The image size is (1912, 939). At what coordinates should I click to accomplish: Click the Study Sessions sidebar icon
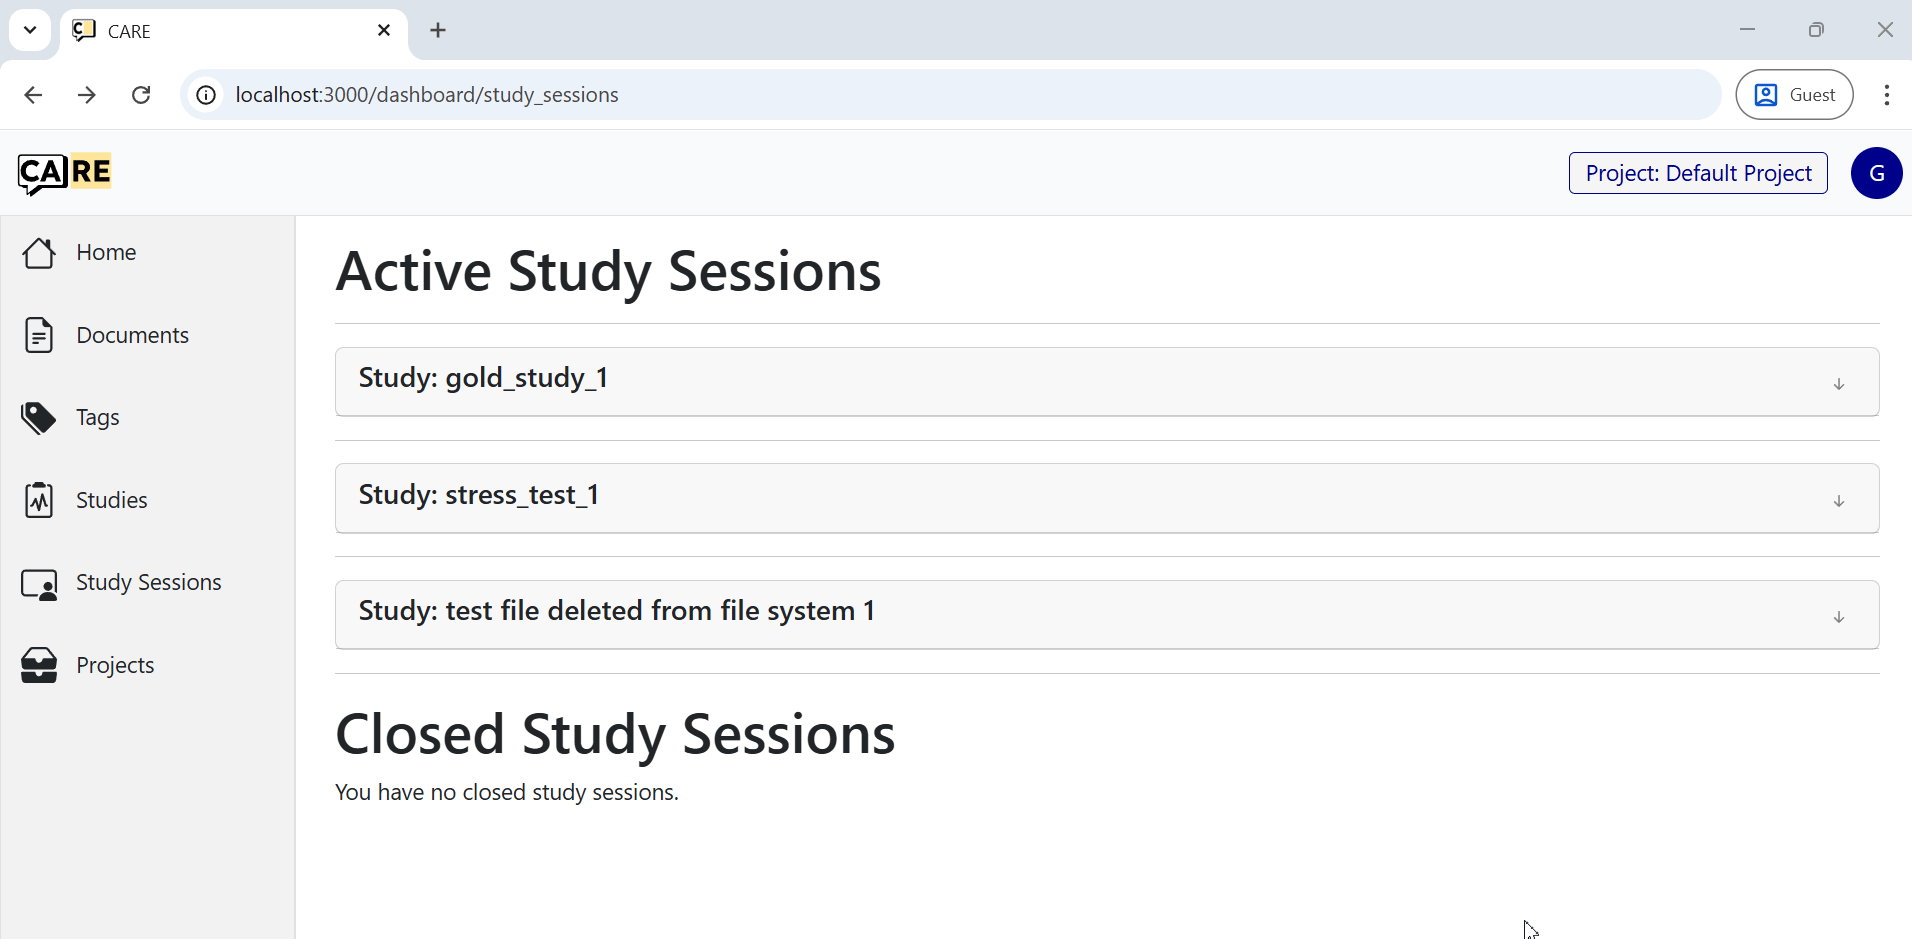(x=39, y=584)
